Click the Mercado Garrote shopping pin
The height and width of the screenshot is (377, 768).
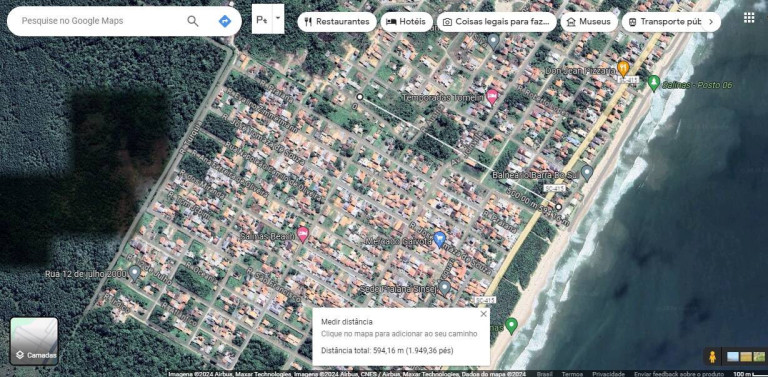[439, 238]
